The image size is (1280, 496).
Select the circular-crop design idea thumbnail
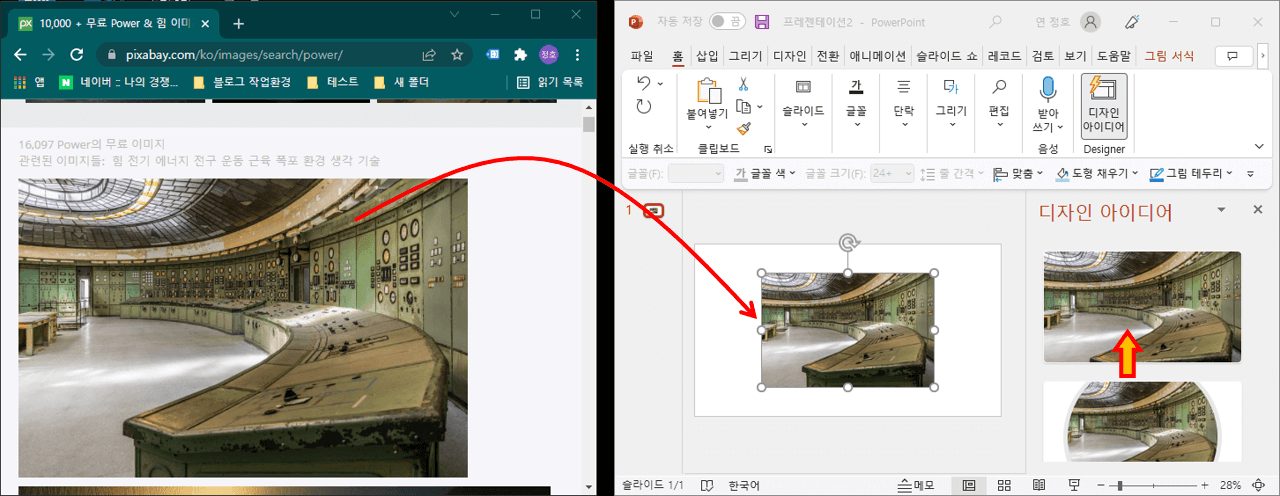coord(1142,421)
